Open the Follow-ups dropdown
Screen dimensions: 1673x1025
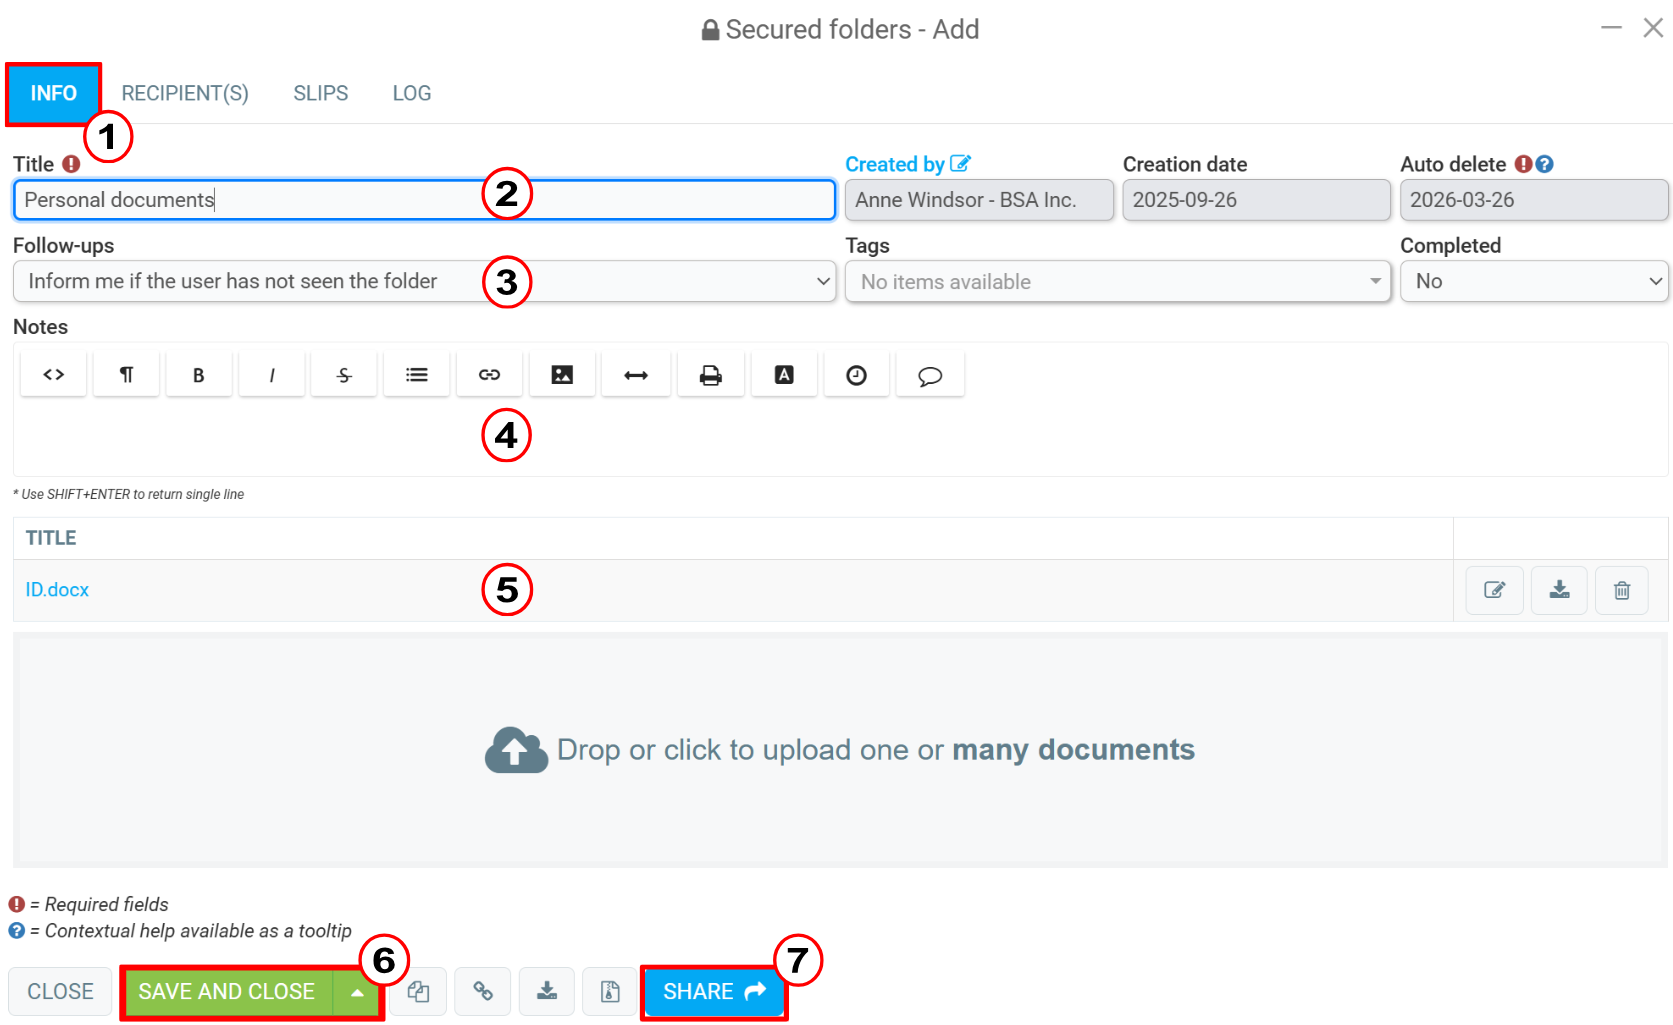point(424,281)
